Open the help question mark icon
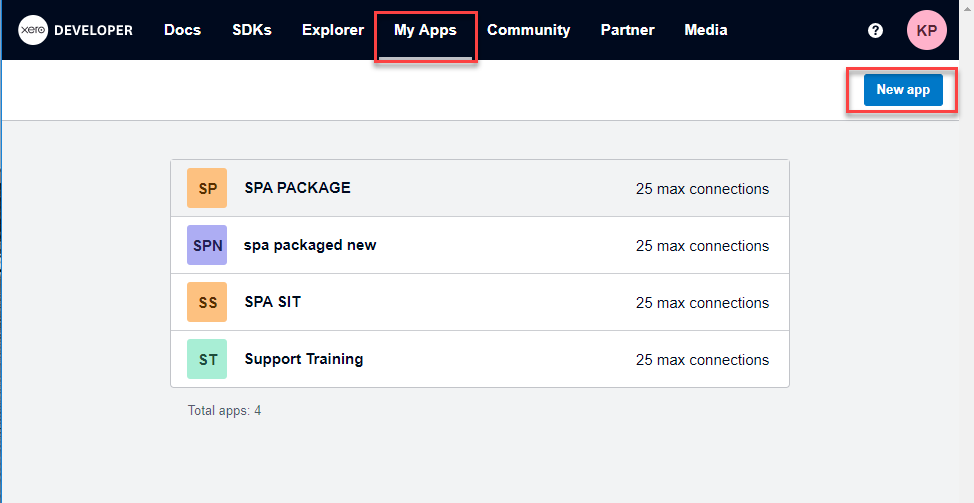Image resolution: width=974 pixels, height=503 pixels. (x=875, y=30)
